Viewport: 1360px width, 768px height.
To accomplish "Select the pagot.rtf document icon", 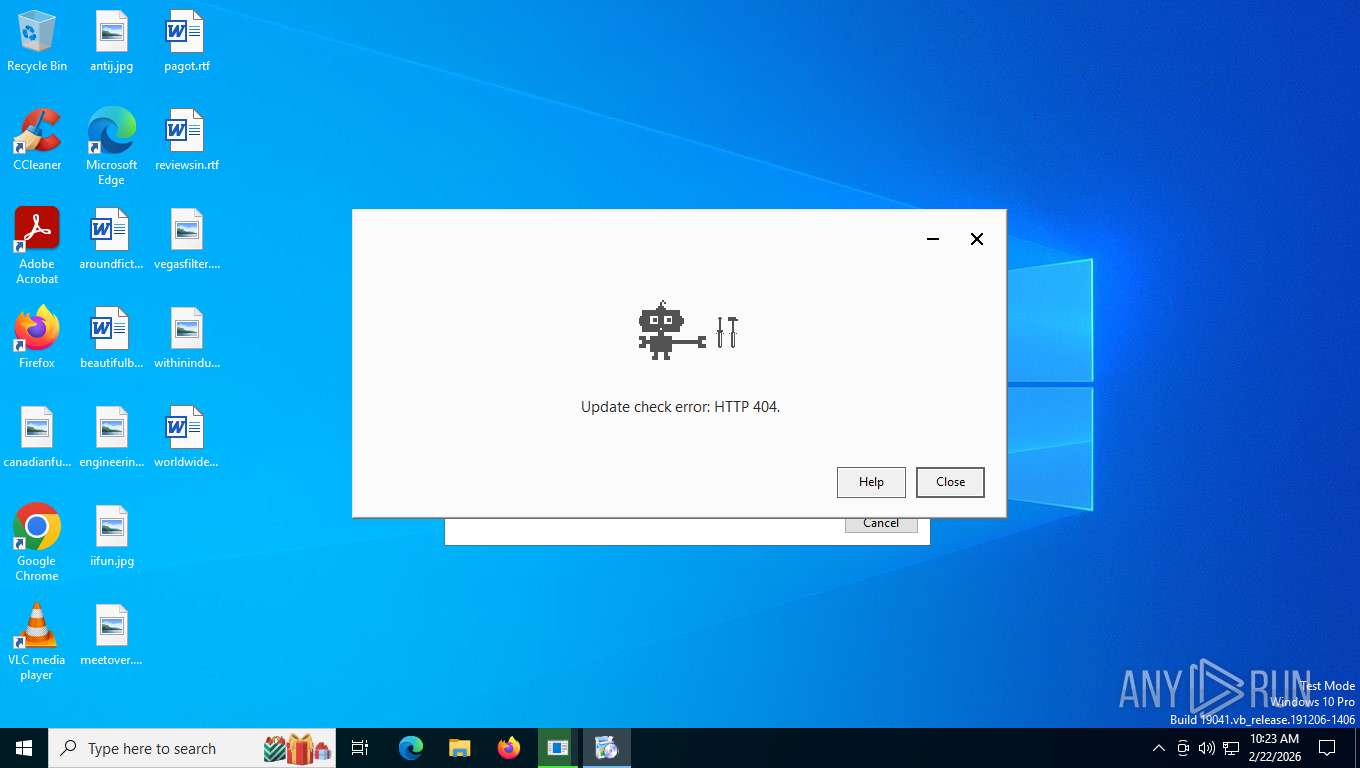I will point(186,41).
